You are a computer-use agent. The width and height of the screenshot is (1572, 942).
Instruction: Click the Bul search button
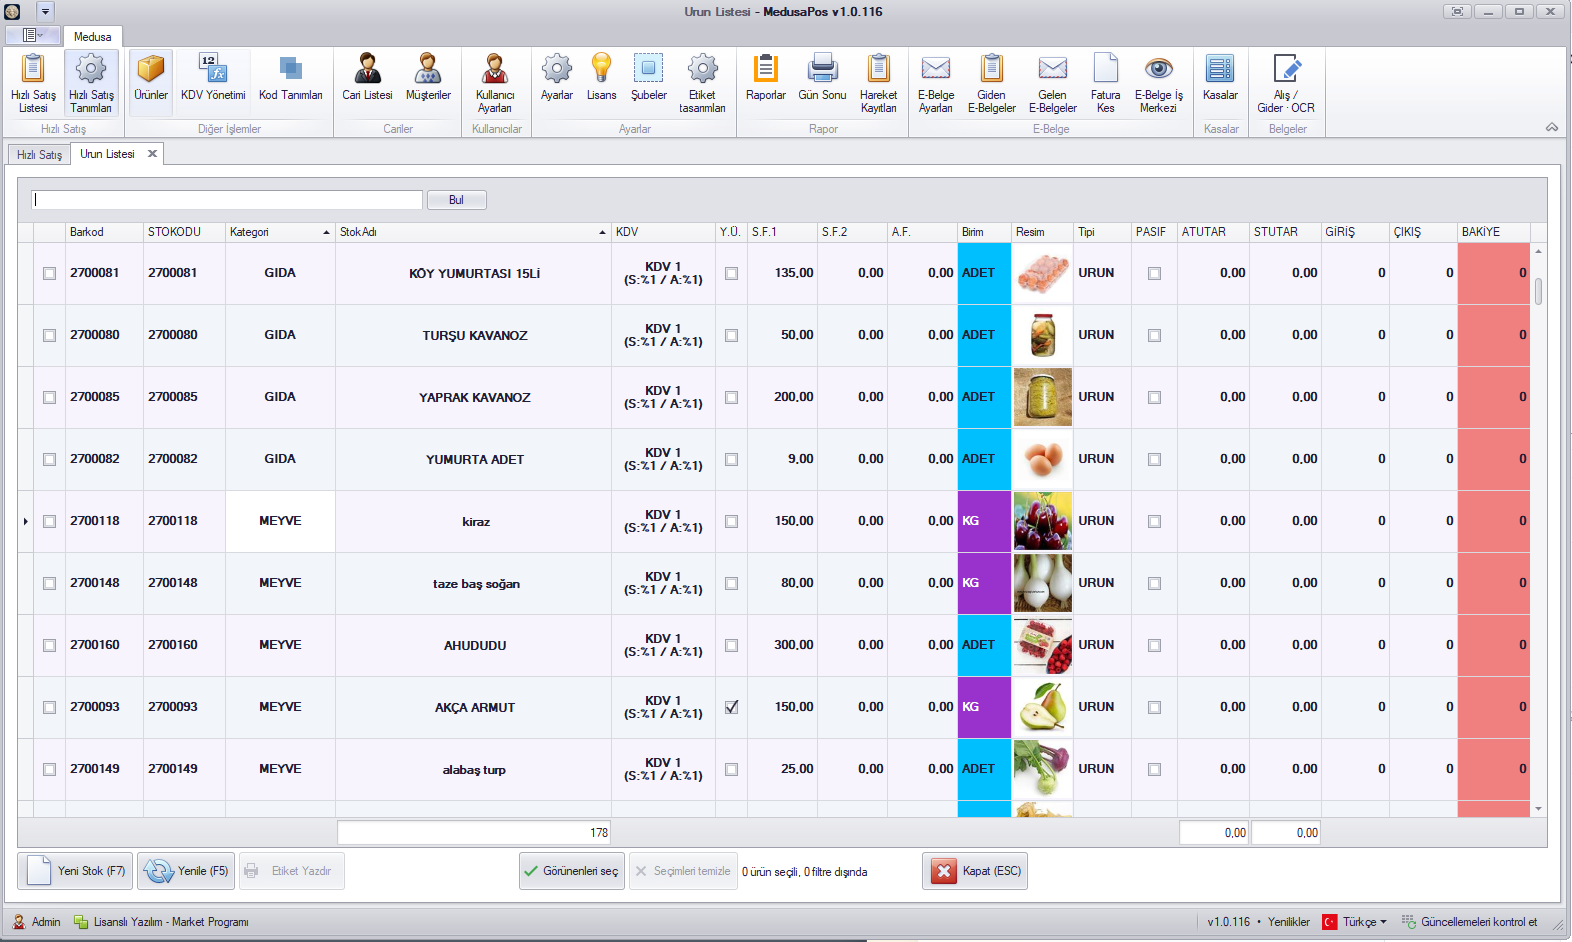456,200
